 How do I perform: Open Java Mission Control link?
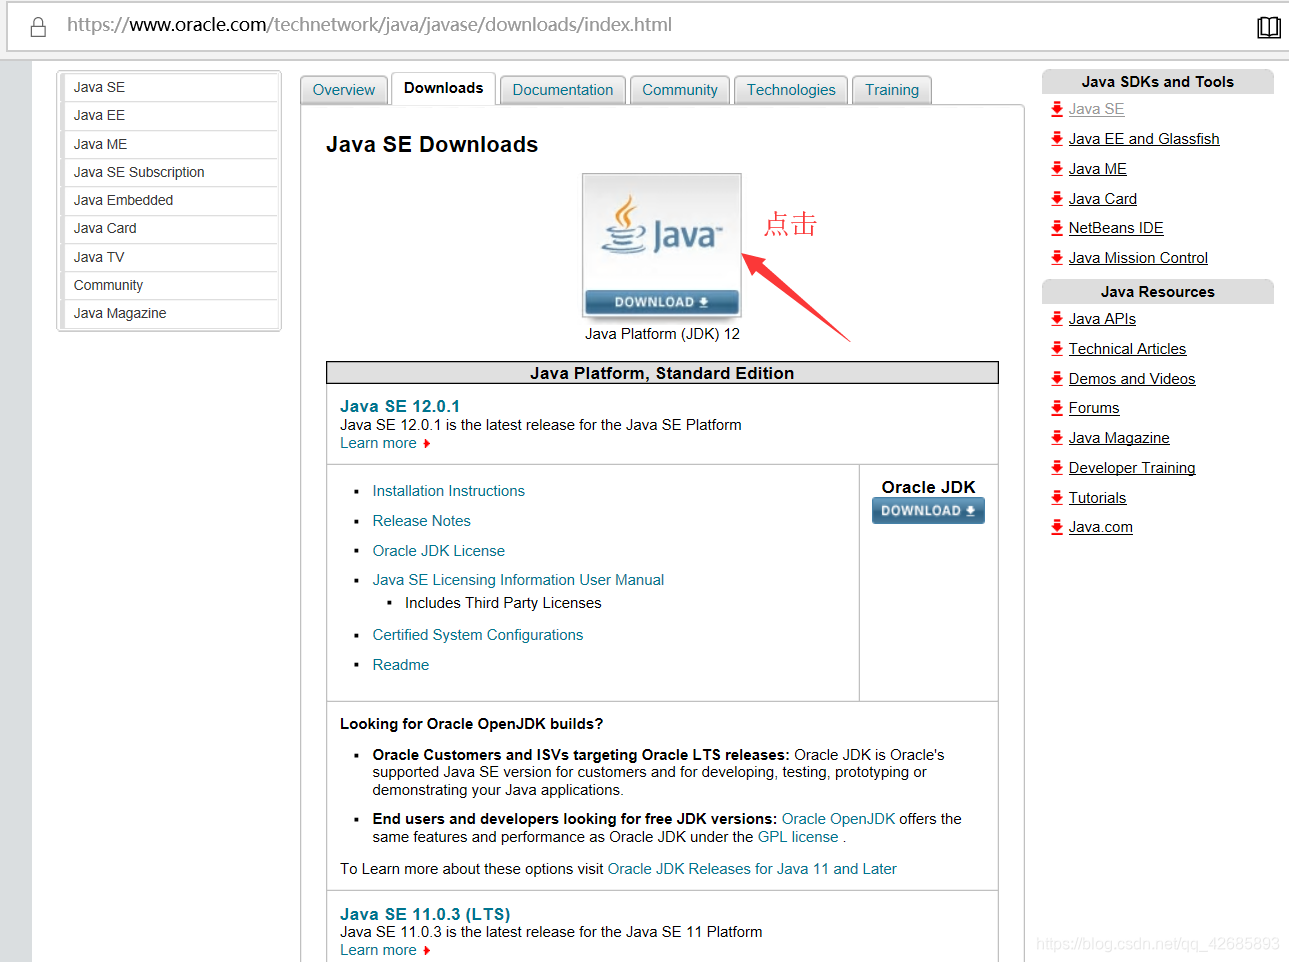click(1138, 258)
